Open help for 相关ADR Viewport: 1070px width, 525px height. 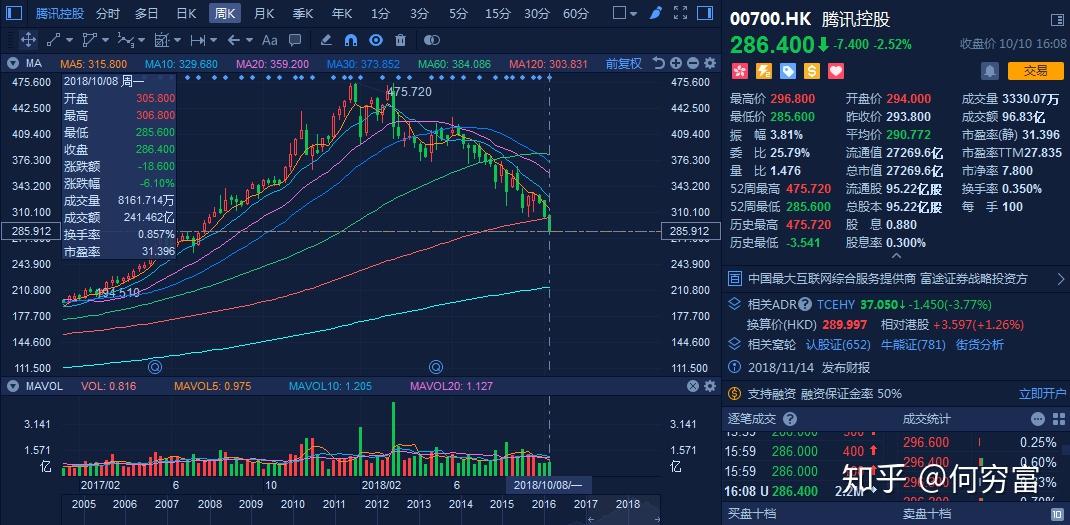click(805, 304)
